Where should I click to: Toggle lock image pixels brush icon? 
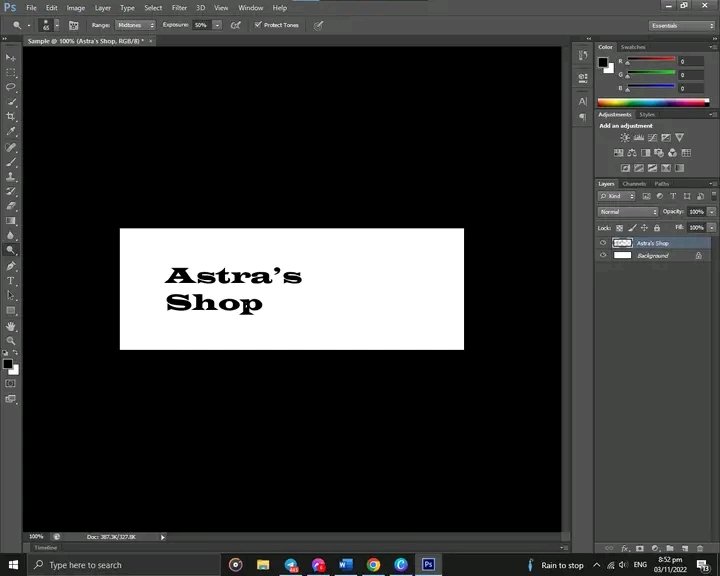(632, 228)
